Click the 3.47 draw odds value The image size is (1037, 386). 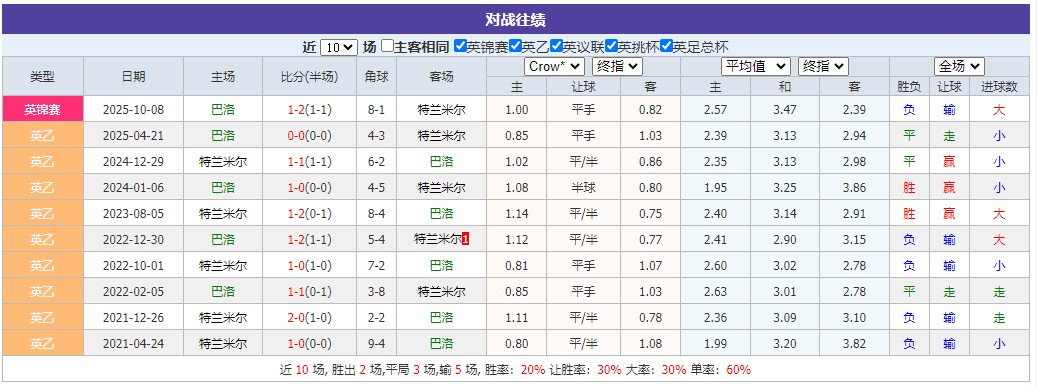784,110
